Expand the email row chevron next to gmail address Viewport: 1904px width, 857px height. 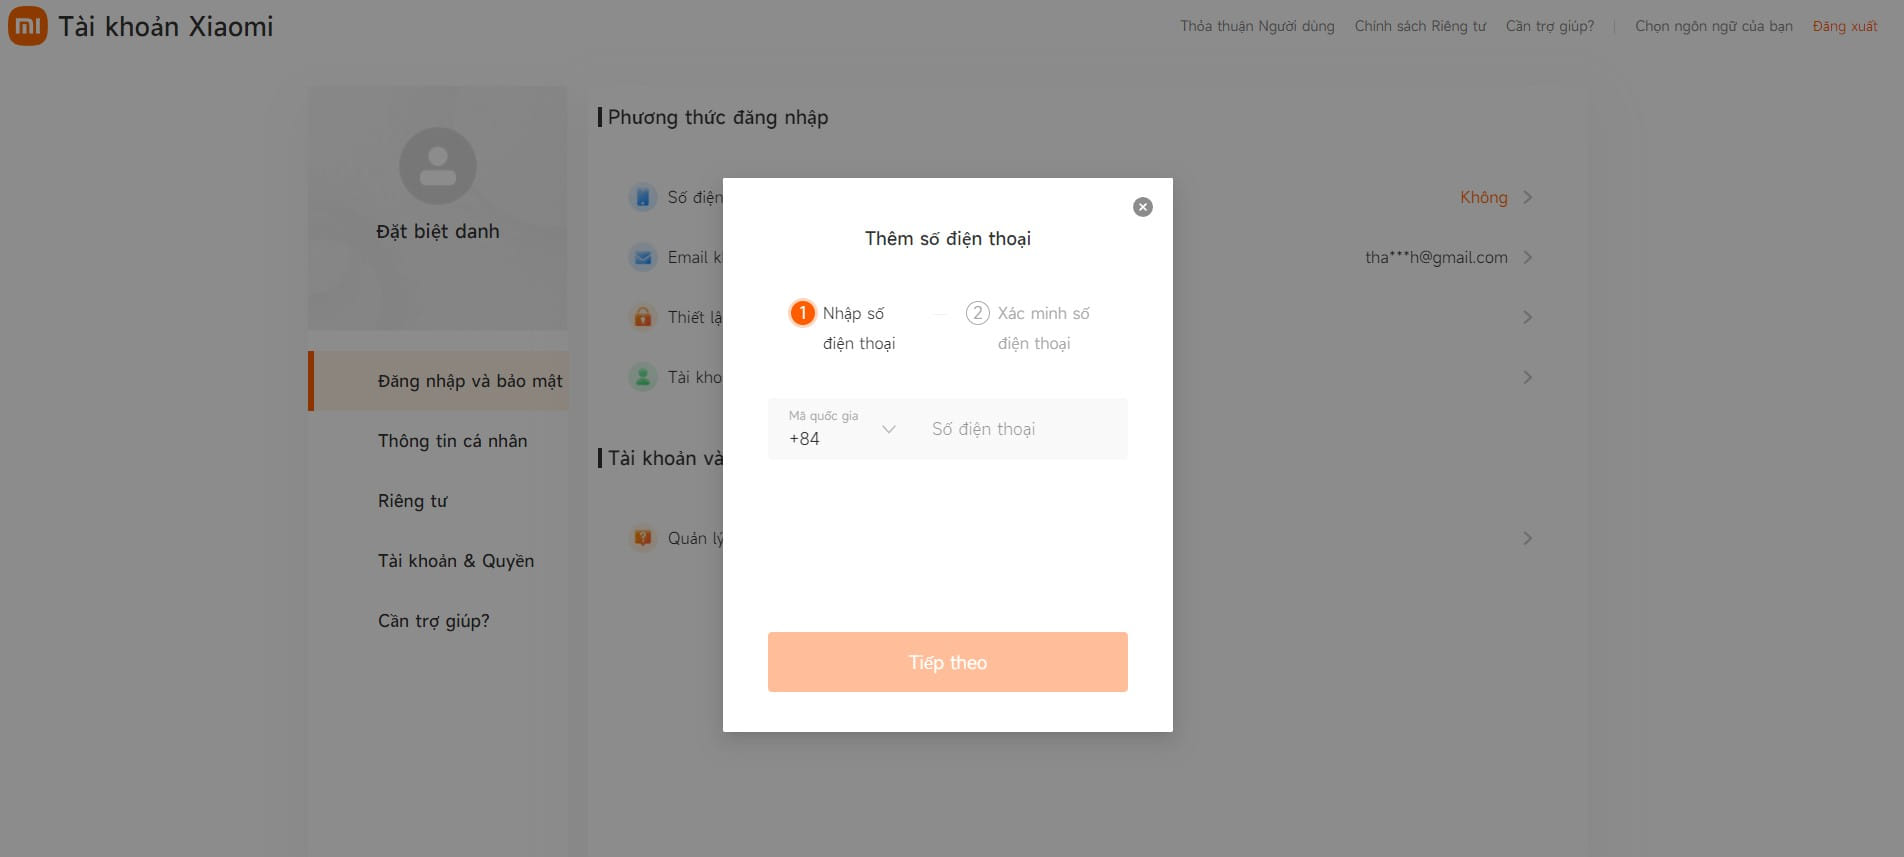[1527, 257]
